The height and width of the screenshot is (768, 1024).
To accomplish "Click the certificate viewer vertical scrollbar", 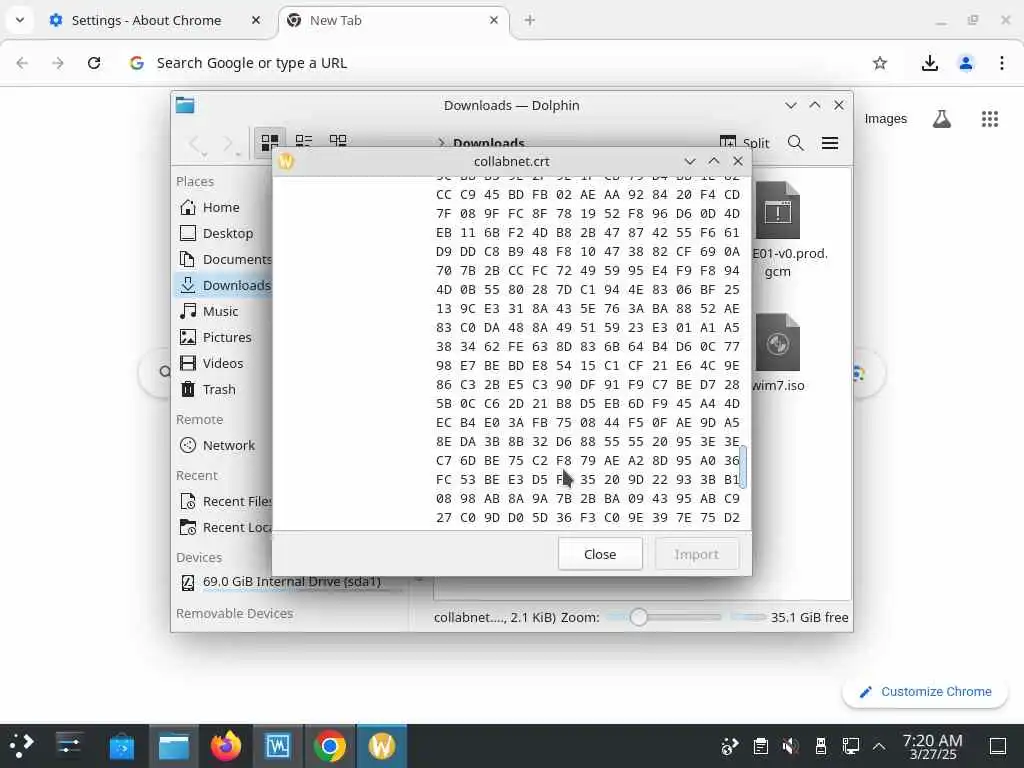I will pyautogui.click(x=743, y=466).
